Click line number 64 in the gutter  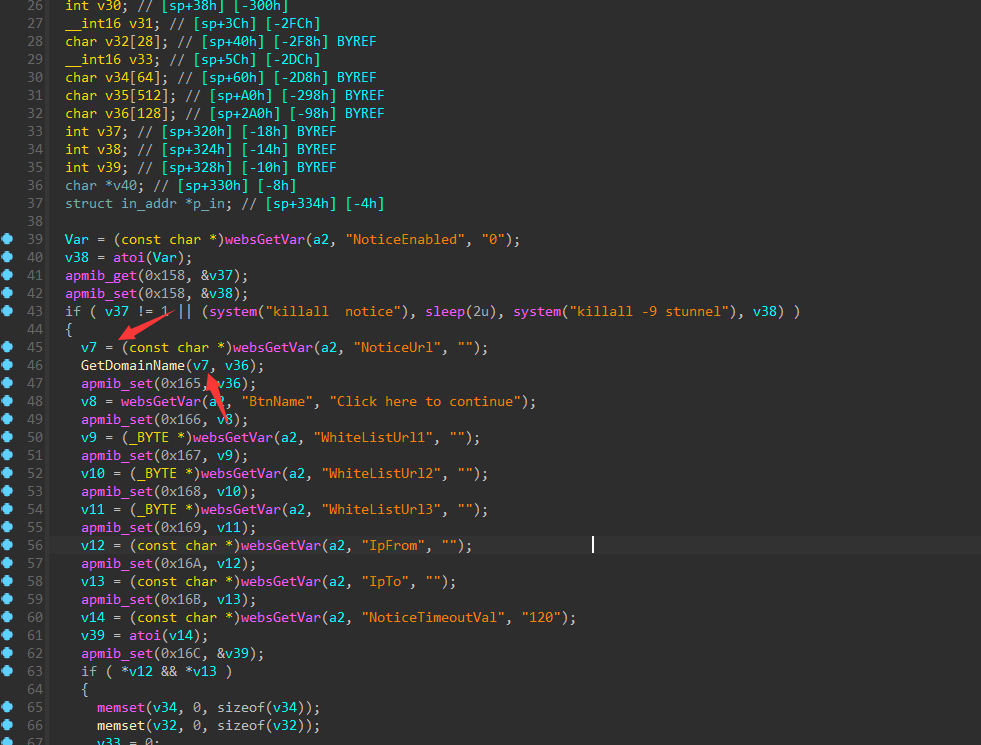[x=35, y=689]
